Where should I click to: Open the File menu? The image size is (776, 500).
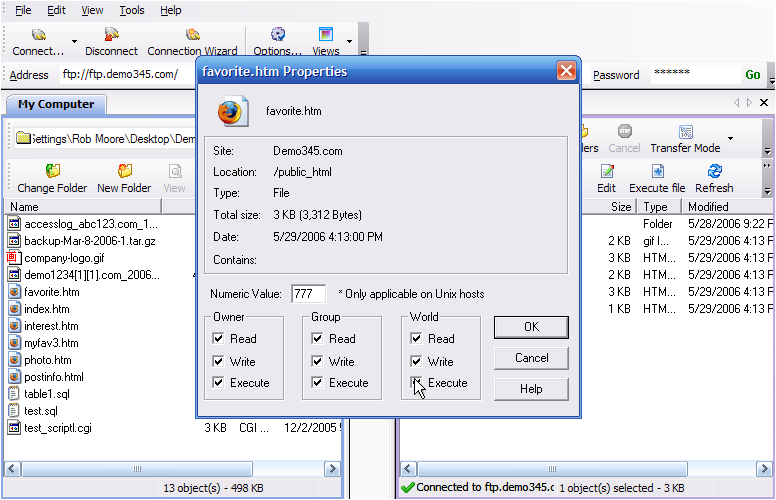[23, 10]
